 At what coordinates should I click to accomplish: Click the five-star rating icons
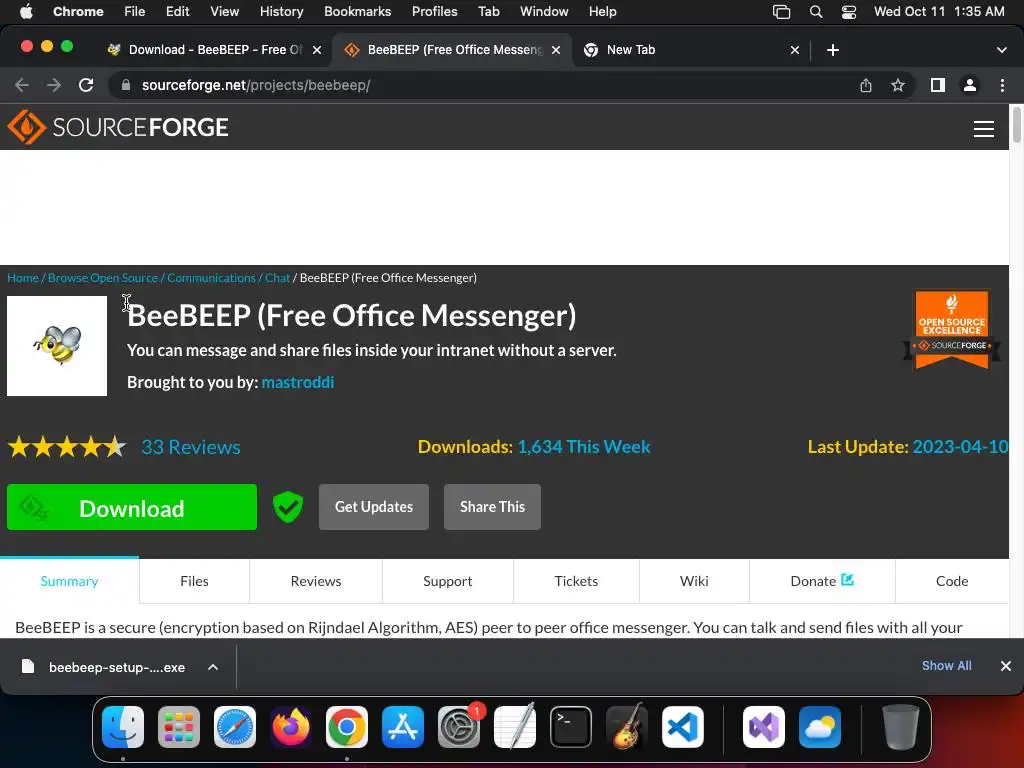point(67,447)
